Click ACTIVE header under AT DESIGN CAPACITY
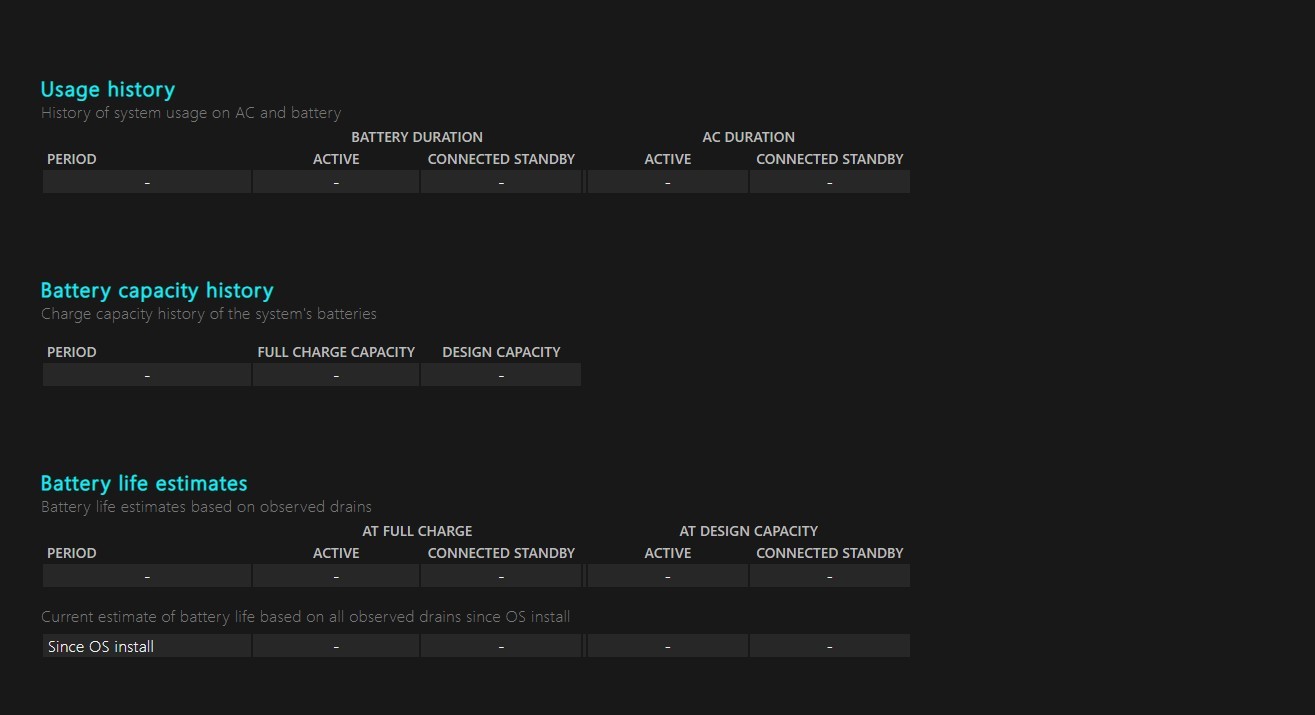Viewport: 1315px width, 715px height. [x=667, y=553]
